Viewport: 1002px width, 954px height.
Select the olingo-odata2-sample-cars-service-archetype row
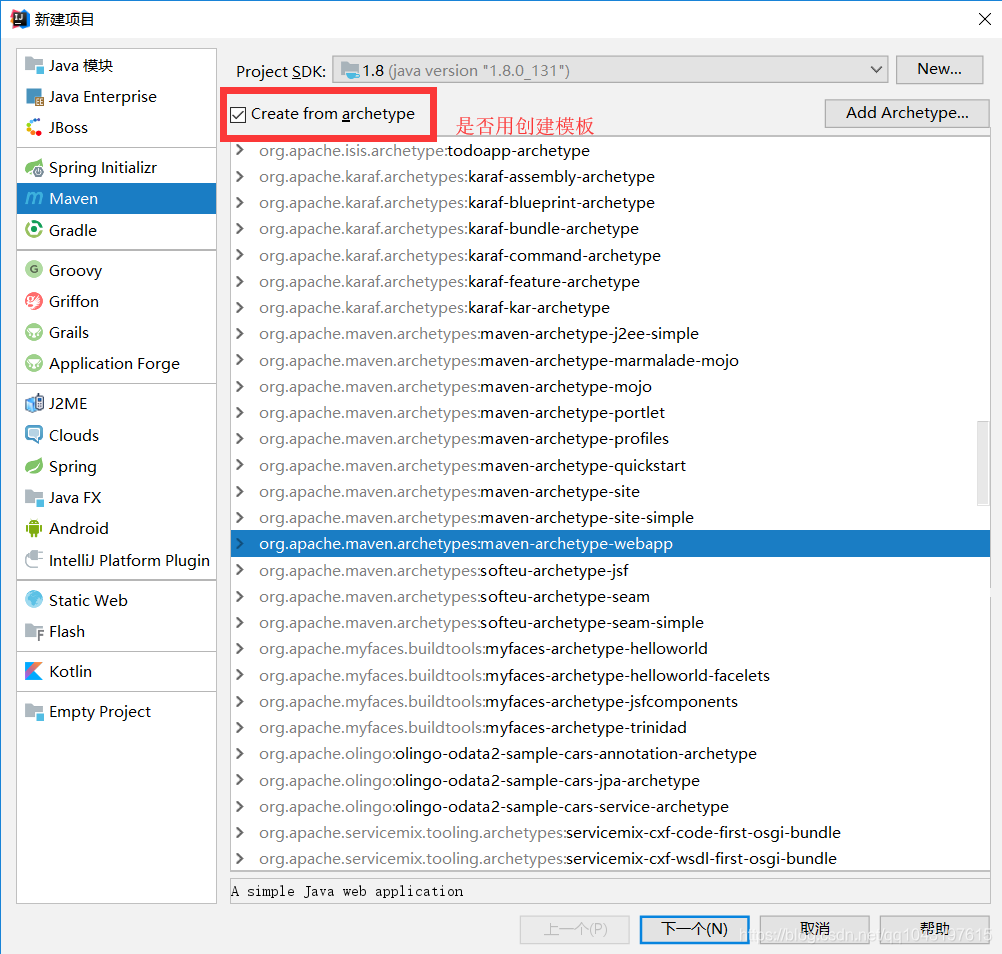(610, 806)
